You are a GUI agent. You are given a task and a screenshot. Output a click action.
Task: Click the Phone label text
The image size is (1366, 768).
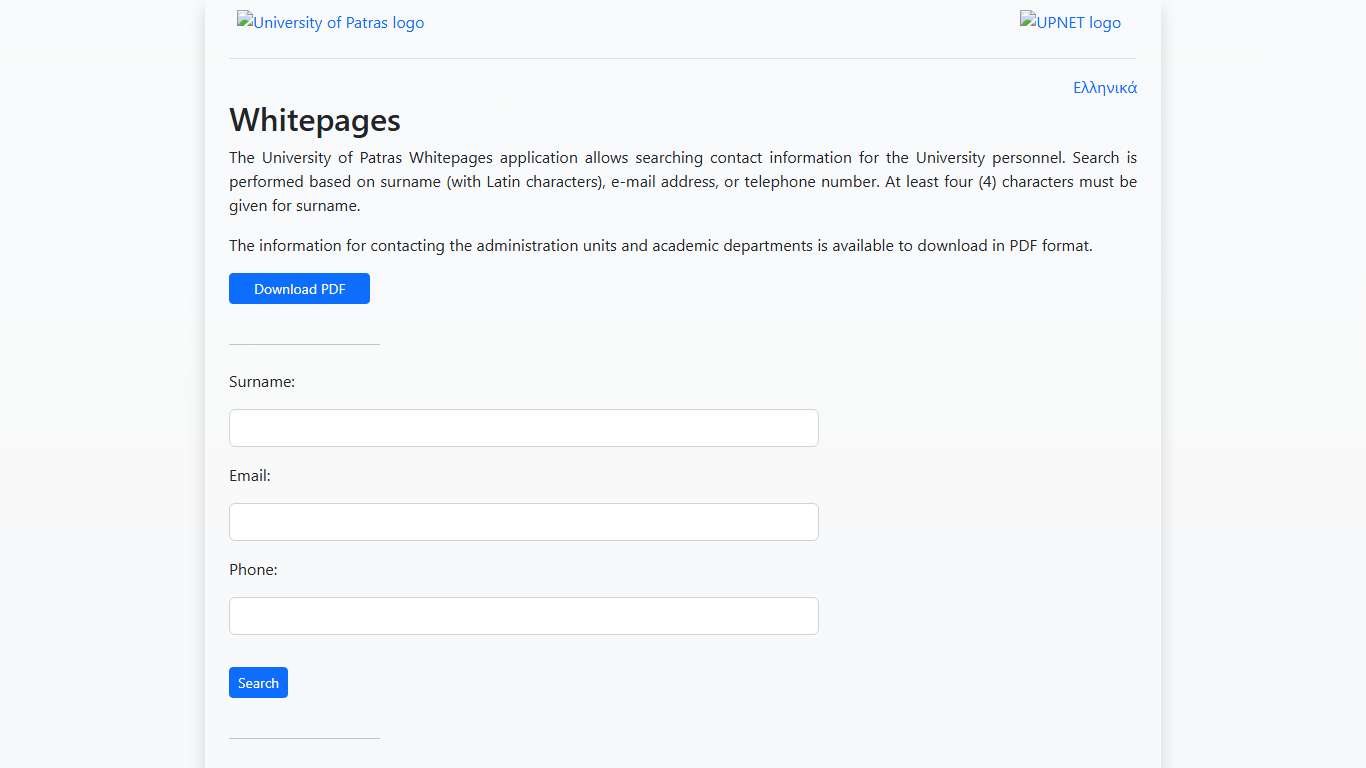pyautogui.click(x=253, y=569)
